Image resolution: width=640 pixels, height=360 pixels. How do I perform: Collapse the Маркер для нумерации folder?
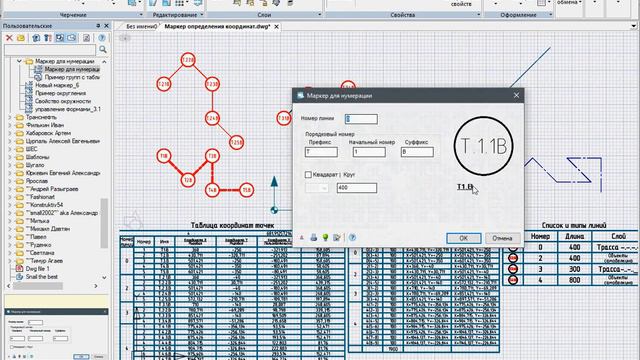[x=19, y=61]
